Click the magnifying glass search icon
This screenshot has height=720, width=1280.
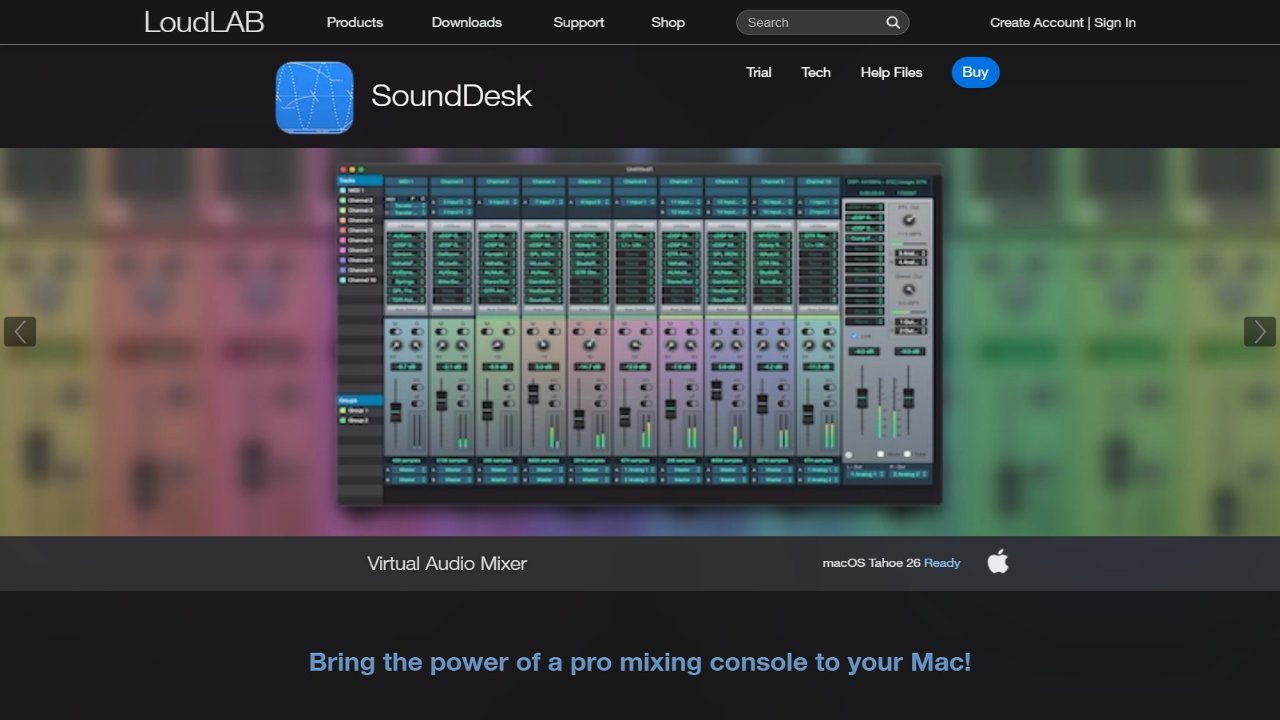pyautogui.click(x=893, y=22)
